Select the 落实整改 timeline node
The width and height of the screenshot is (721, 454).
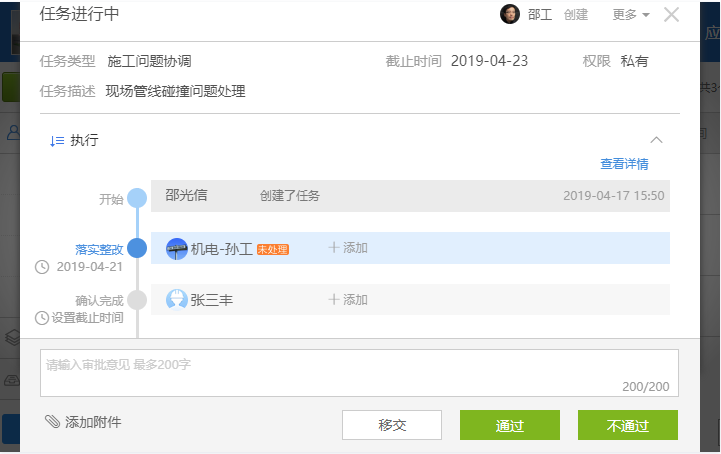point(137,248)
